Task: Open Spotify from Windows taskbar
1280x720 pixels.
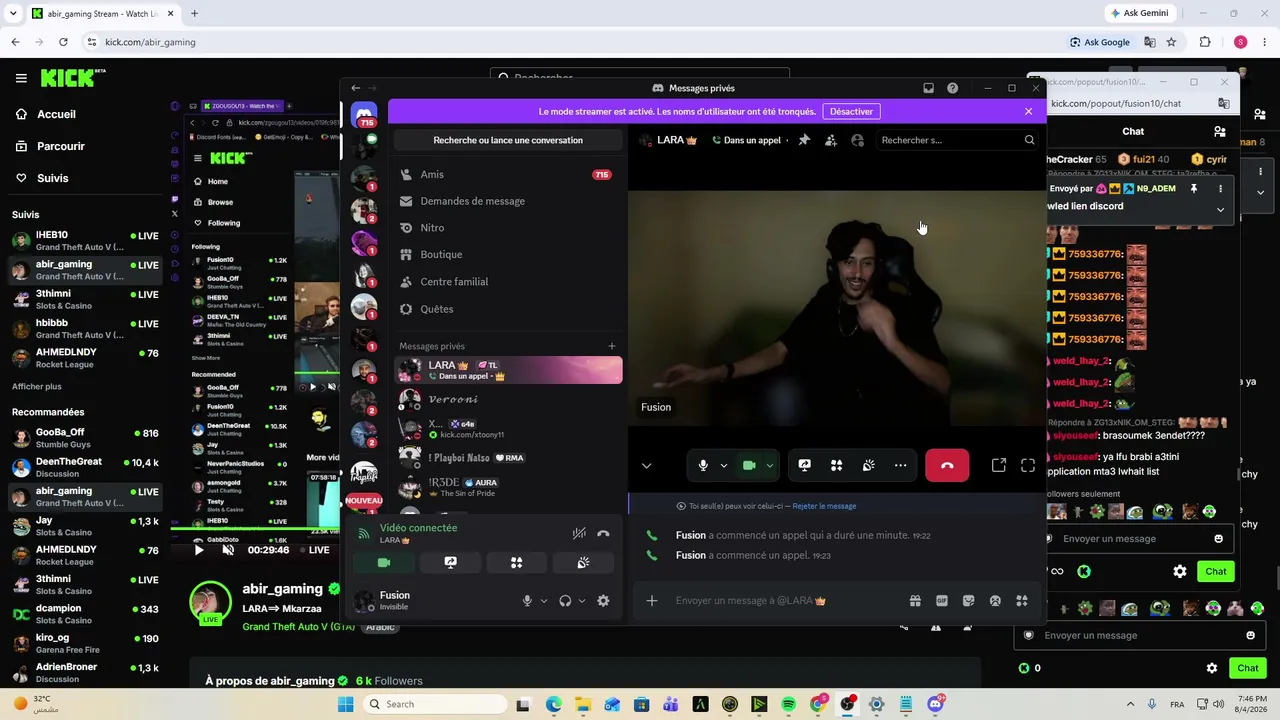Action: (x=788, y=704)
